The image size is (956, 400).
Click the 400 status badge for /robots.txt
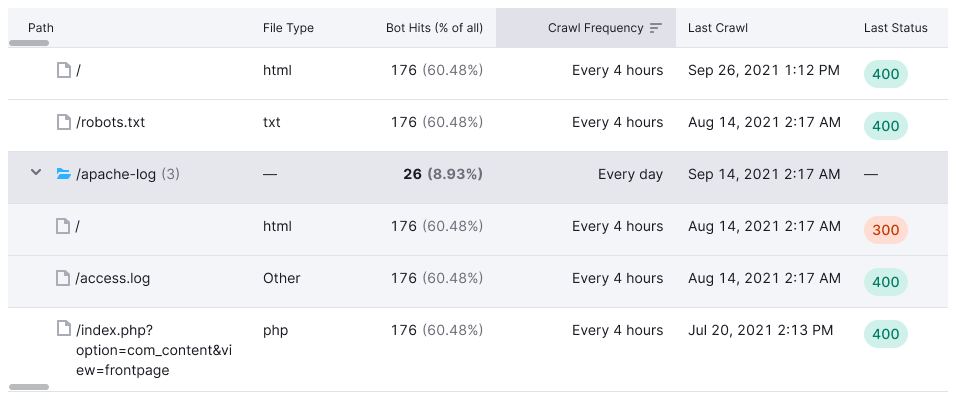point(886,126)
